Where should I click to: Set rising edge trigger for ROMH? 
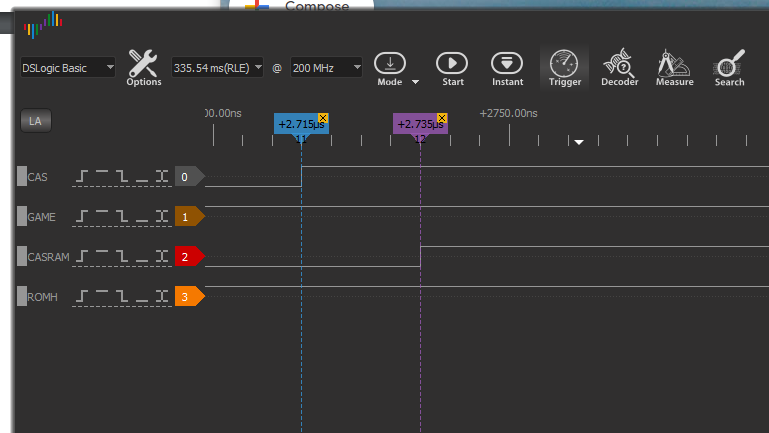click(82, 296)
